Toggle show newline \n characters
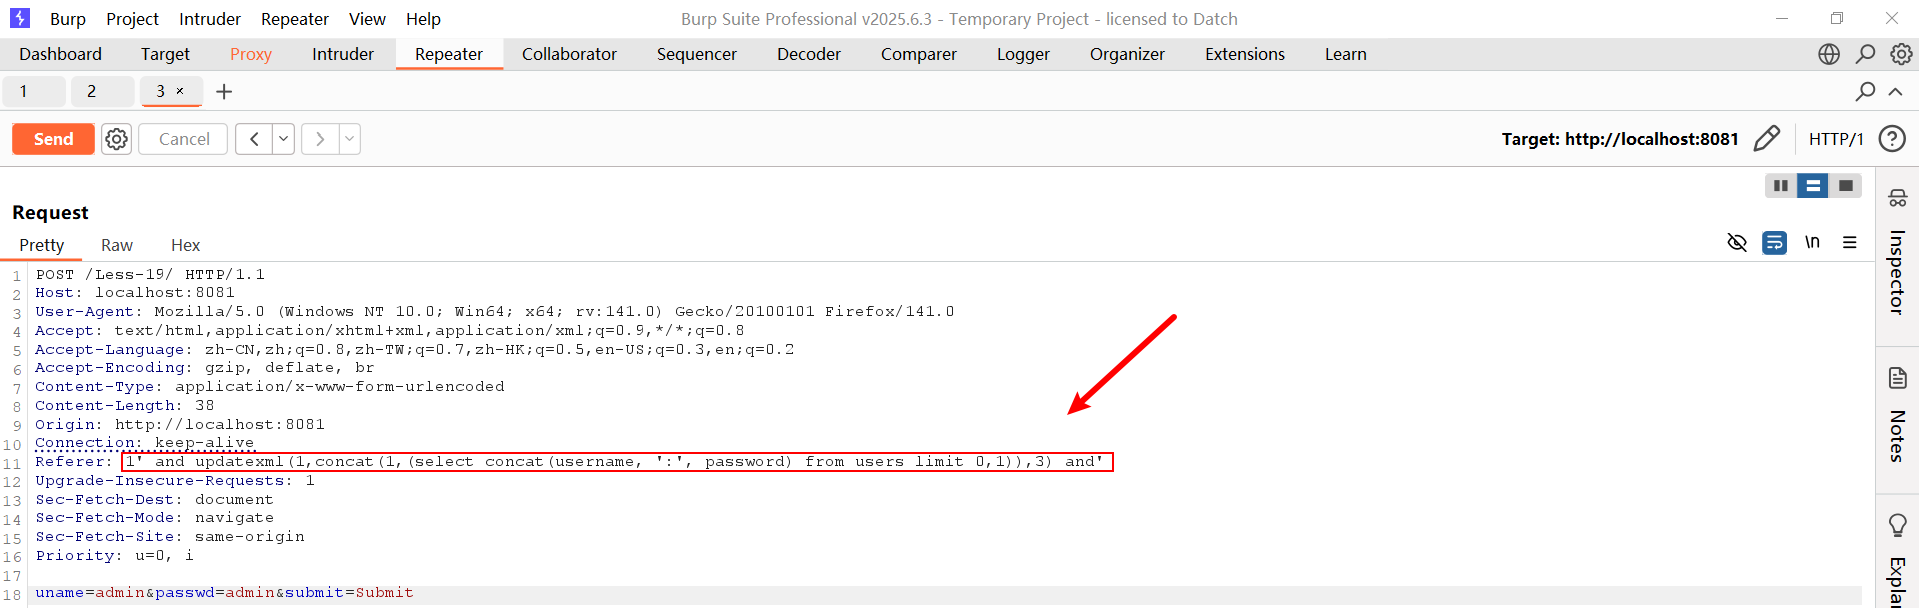The image size is (1920, 608). pos(1812,242)
